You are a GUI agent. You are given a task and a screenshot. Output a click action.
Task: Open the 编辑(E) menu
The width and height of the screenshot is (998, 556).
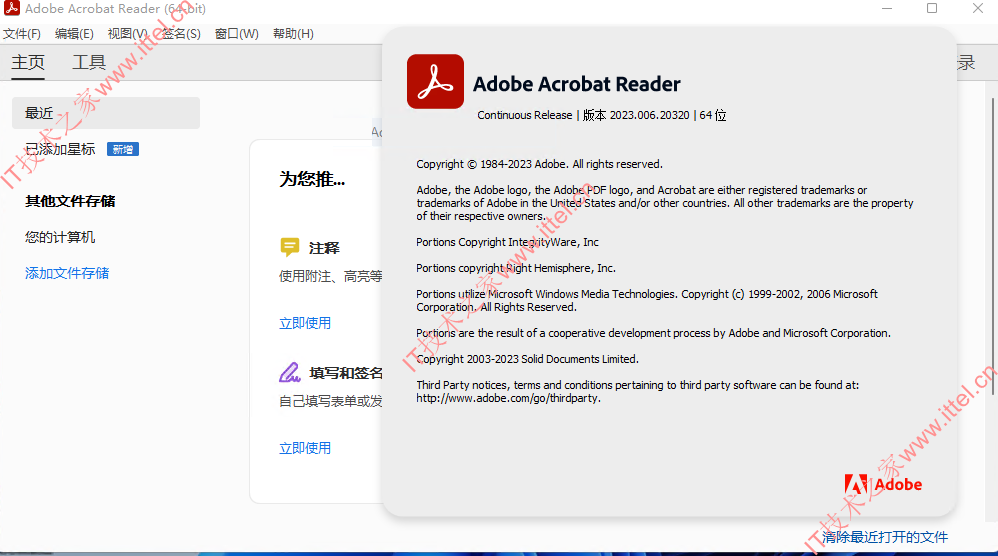tap(74, 34)
